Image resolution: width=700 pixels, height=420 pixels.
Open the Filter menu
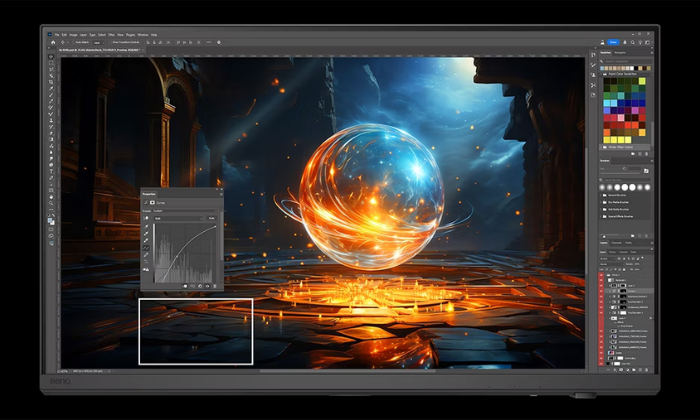pyautogui.click(x=112, y=34)
